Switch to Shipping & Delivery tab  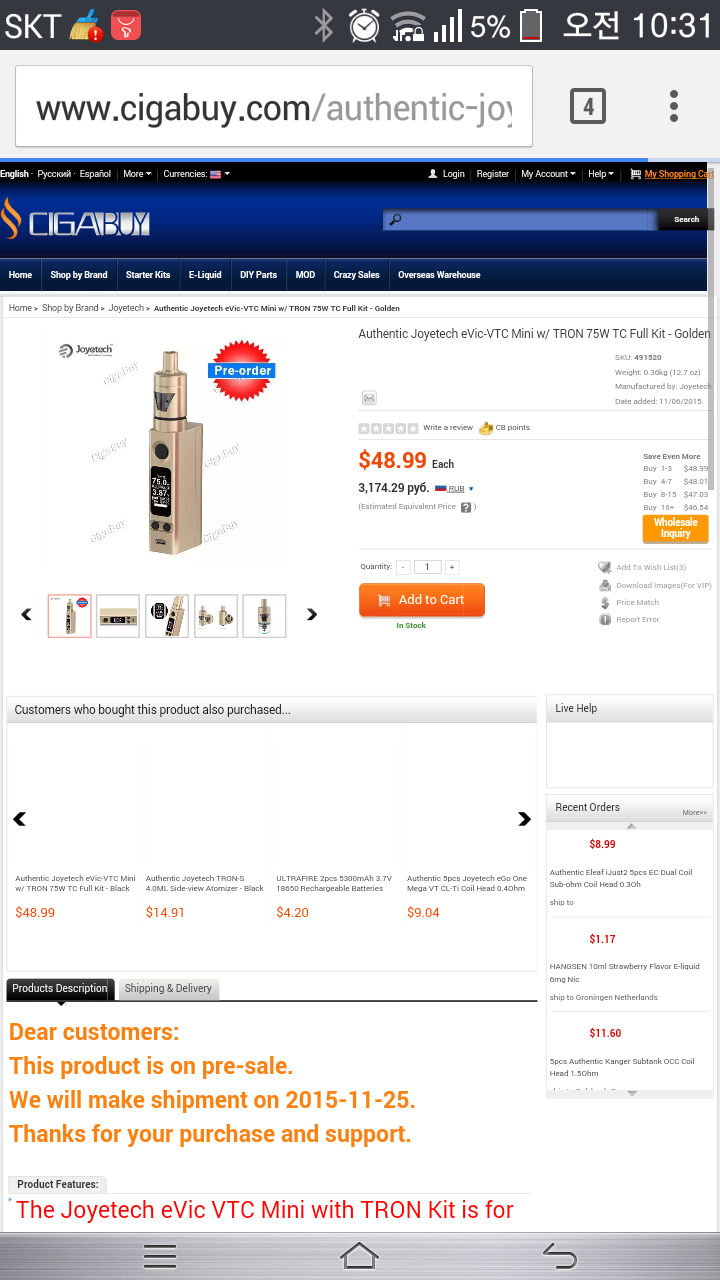[168, 988]
